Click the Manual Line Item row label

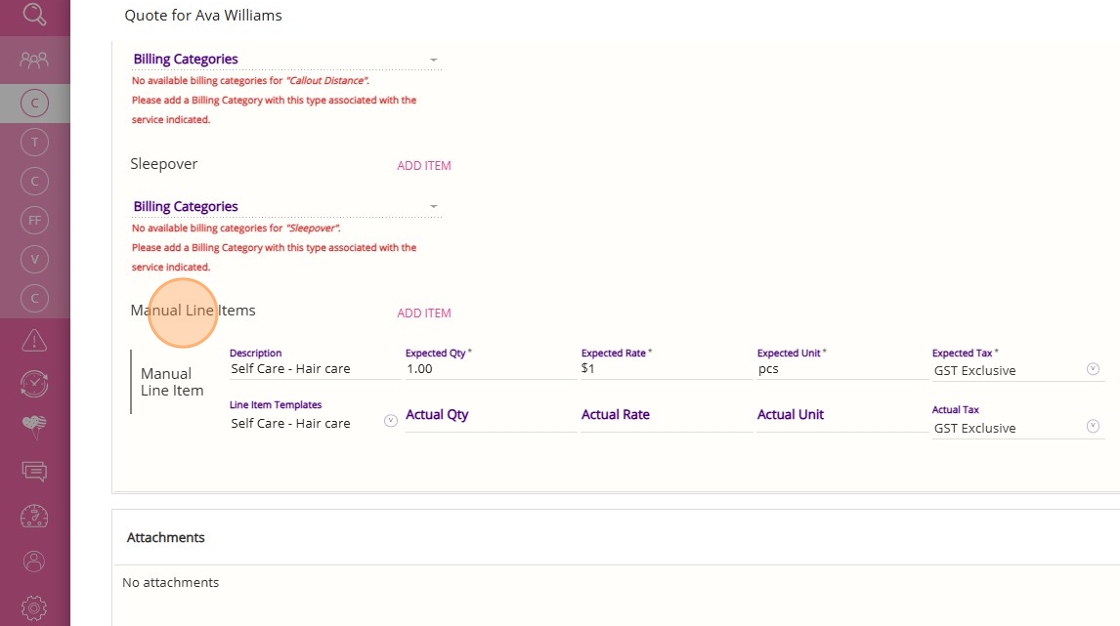[172, 382]
